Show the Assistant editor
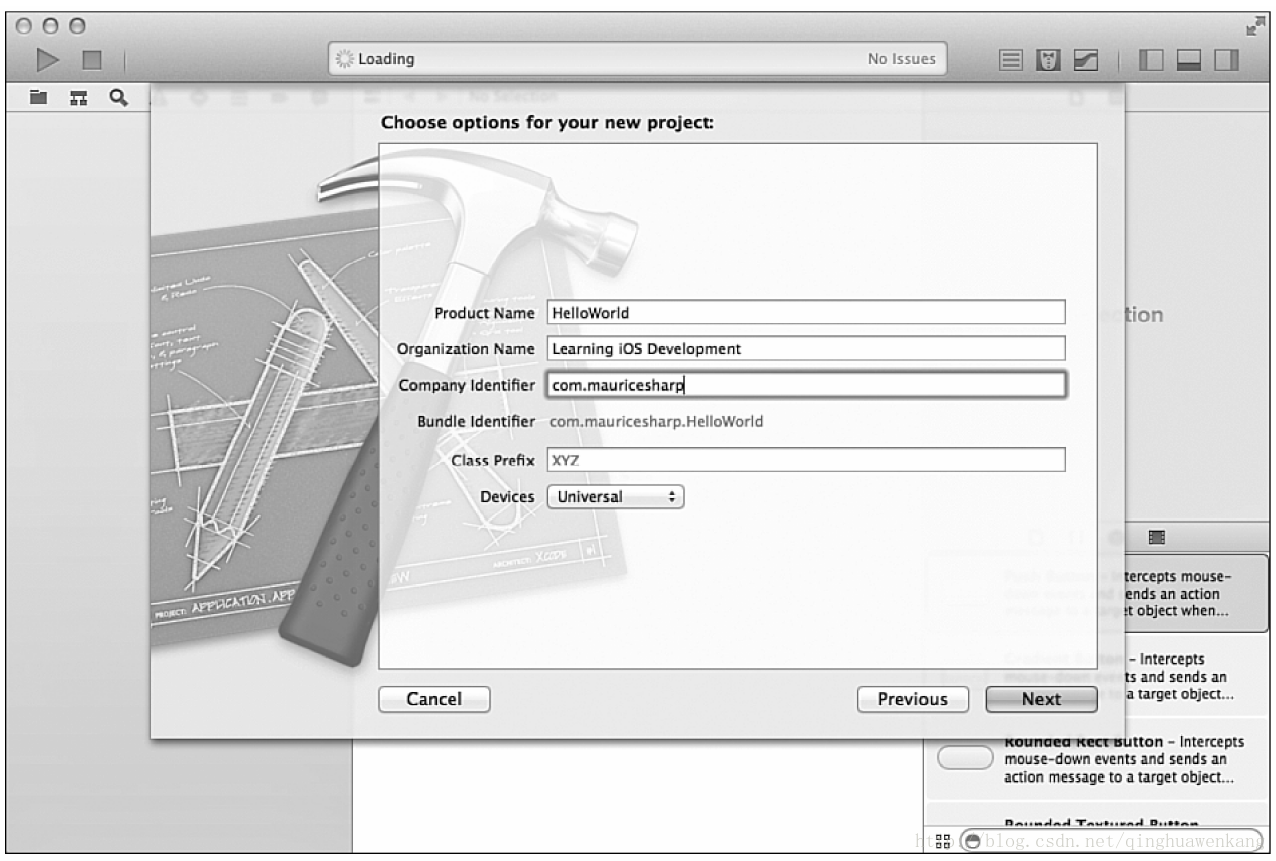The image size is (1276, 861). 1048,60
